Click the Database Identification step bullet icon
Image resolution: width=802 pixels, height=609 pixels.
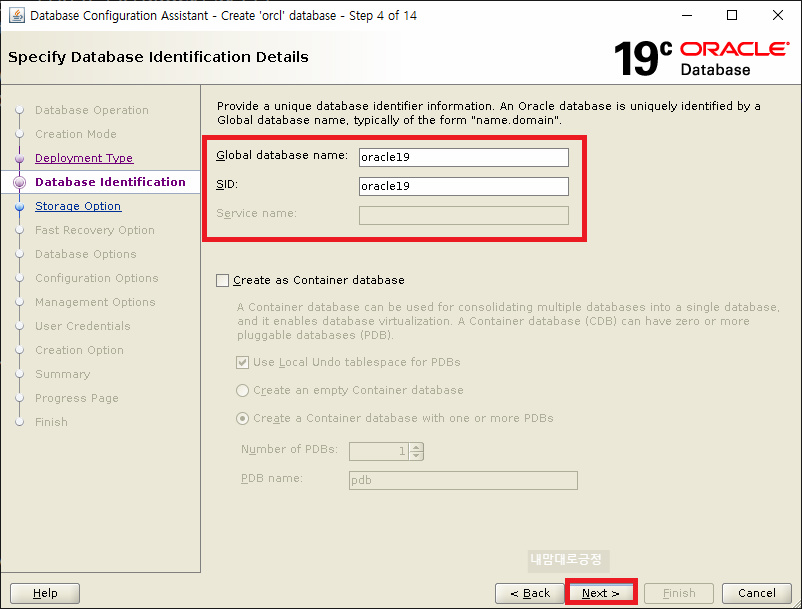click(19, 182)
